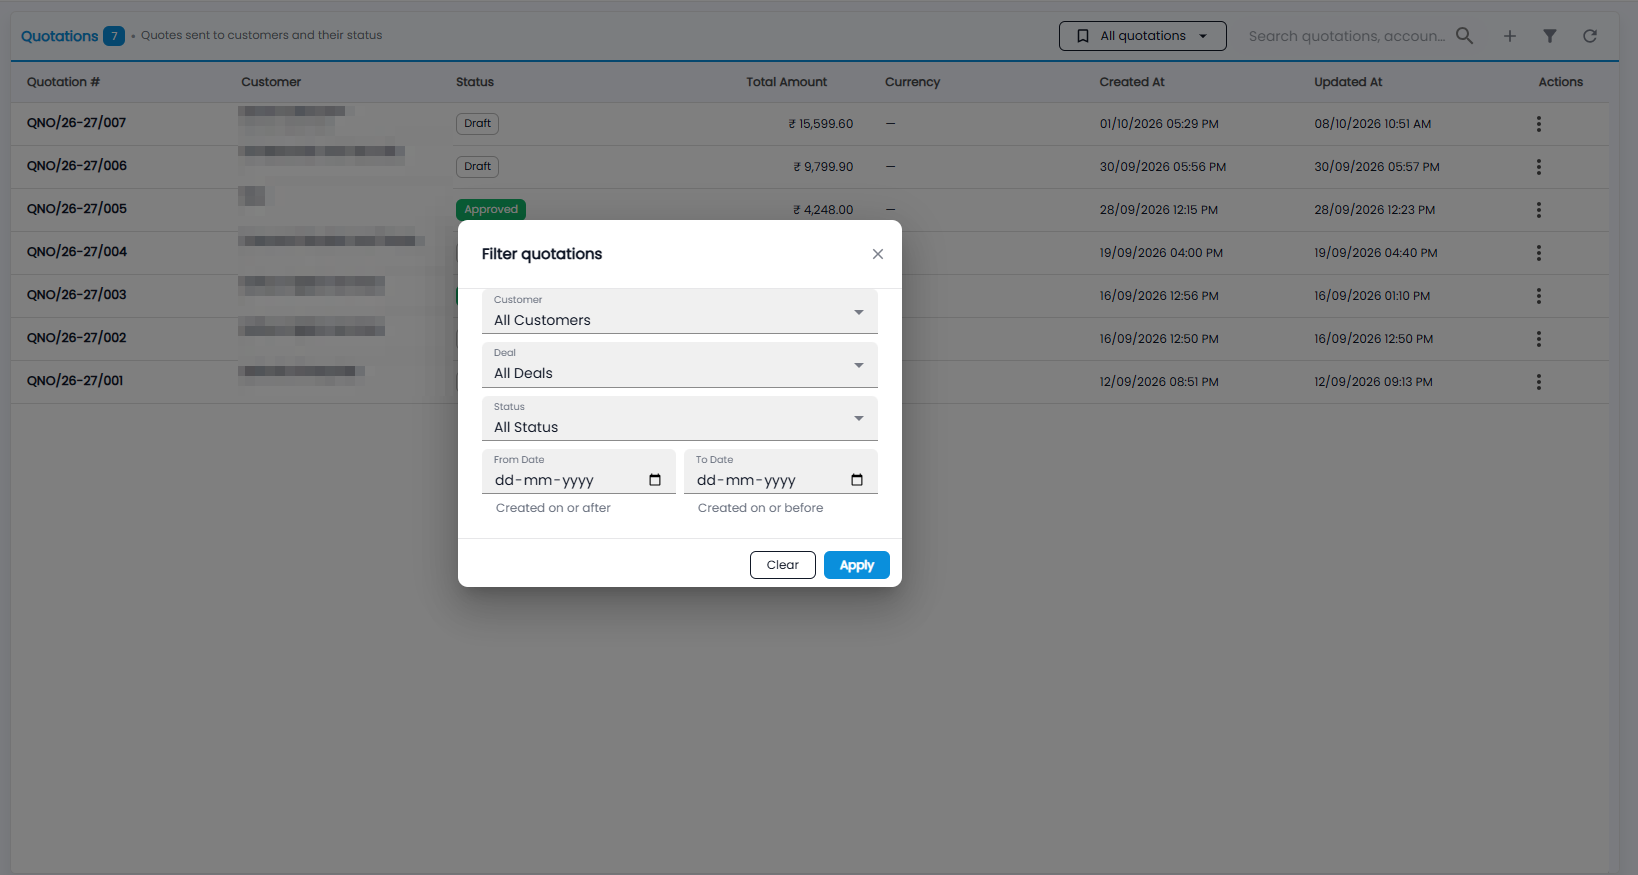
Task: Clear all quotation filters
Action: [783, 565]
